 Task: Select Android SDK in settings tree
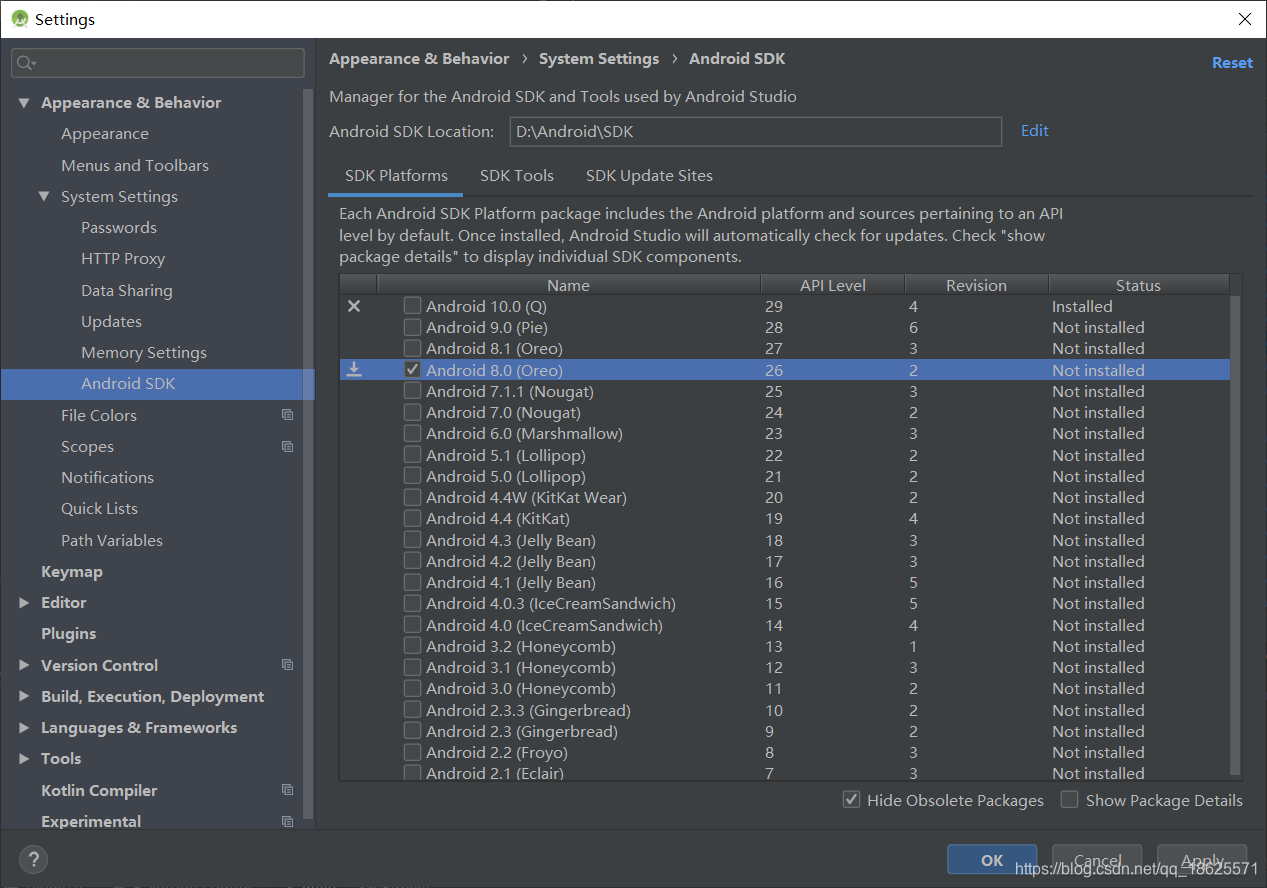coord(158,384)
